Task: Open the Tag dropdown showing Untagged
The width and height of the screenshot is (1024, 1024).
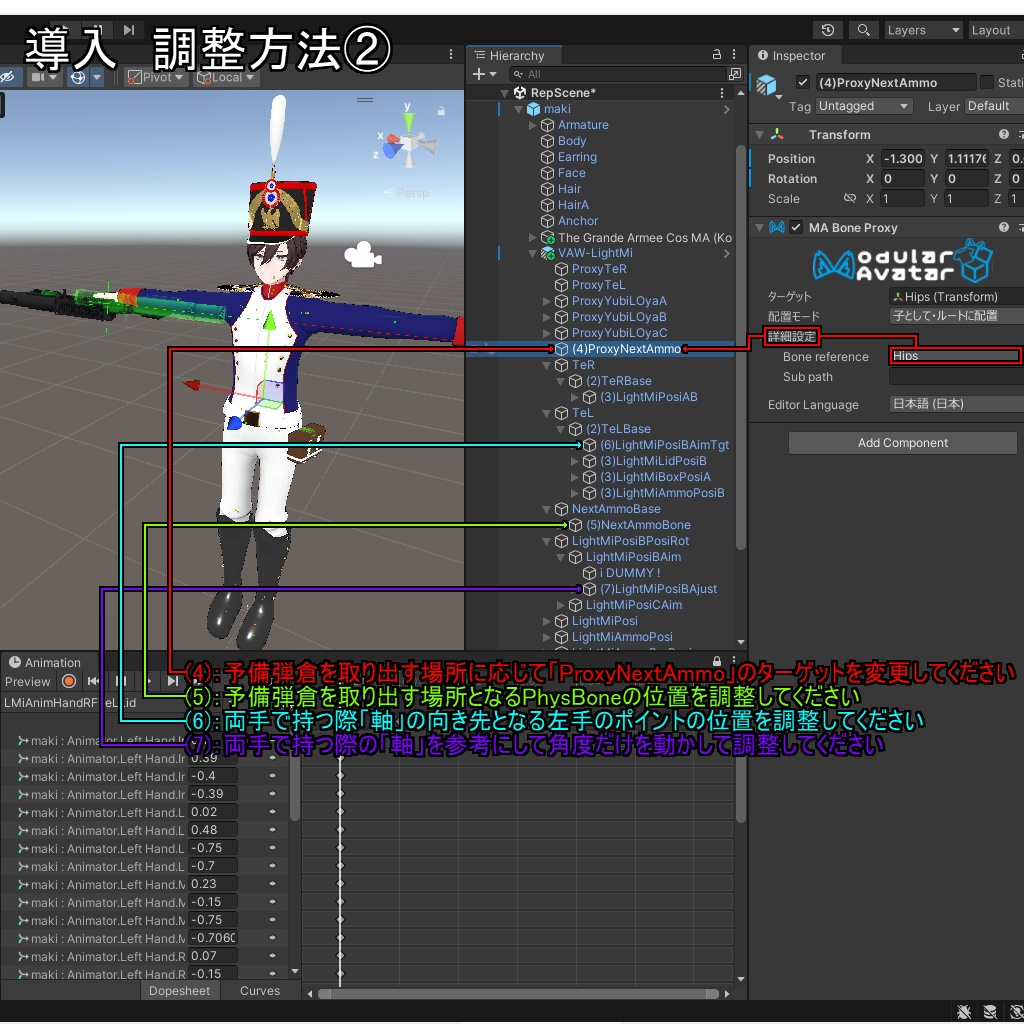Action: pos(862,105)
